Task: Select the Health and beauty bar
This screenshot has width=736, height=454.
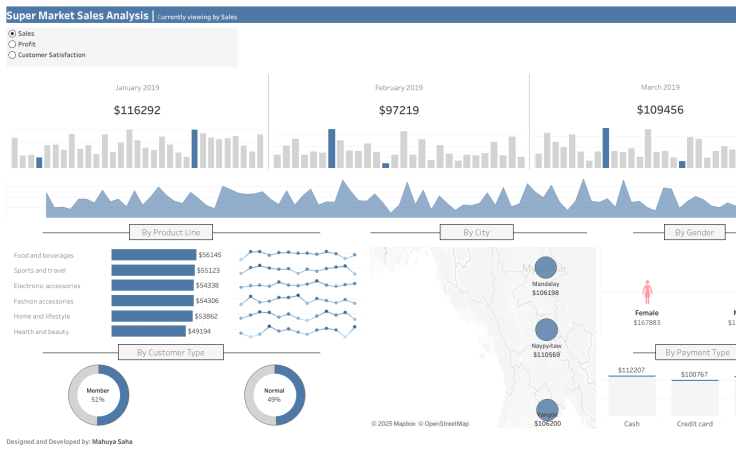Action: pyautogui.click(x=148, y=331)
